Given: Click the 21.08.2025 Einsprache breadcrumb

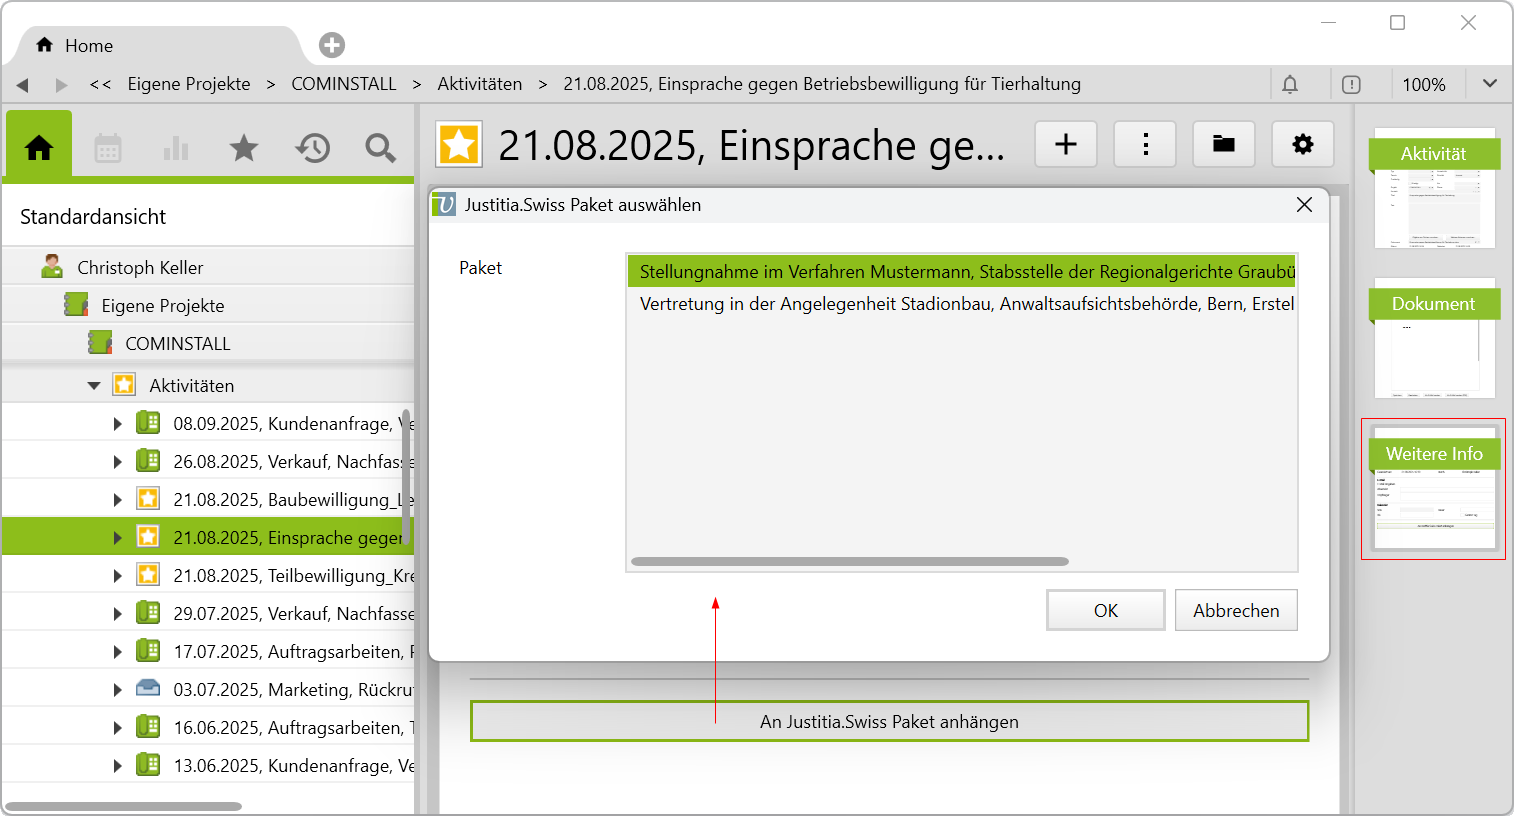Looking at the screenshot, I should tap(822, 84).
